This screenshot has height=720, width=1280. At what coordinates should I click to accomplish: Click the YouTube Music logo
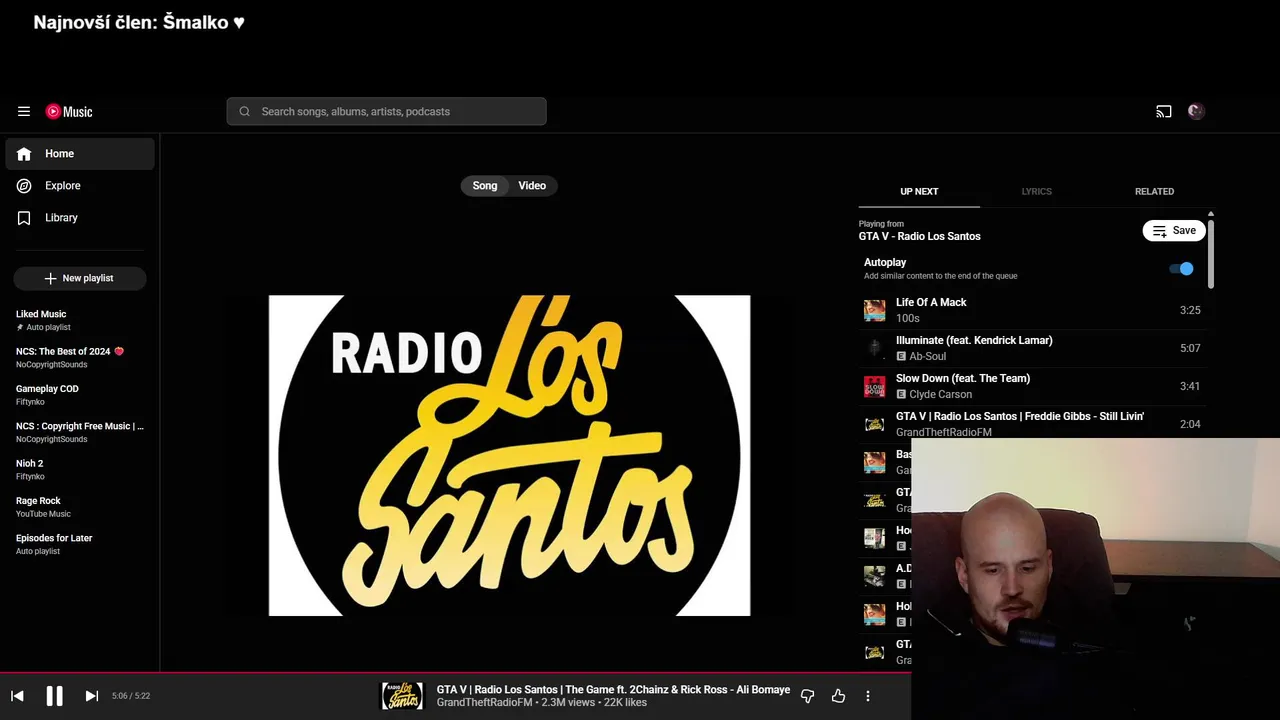point(69,112)
